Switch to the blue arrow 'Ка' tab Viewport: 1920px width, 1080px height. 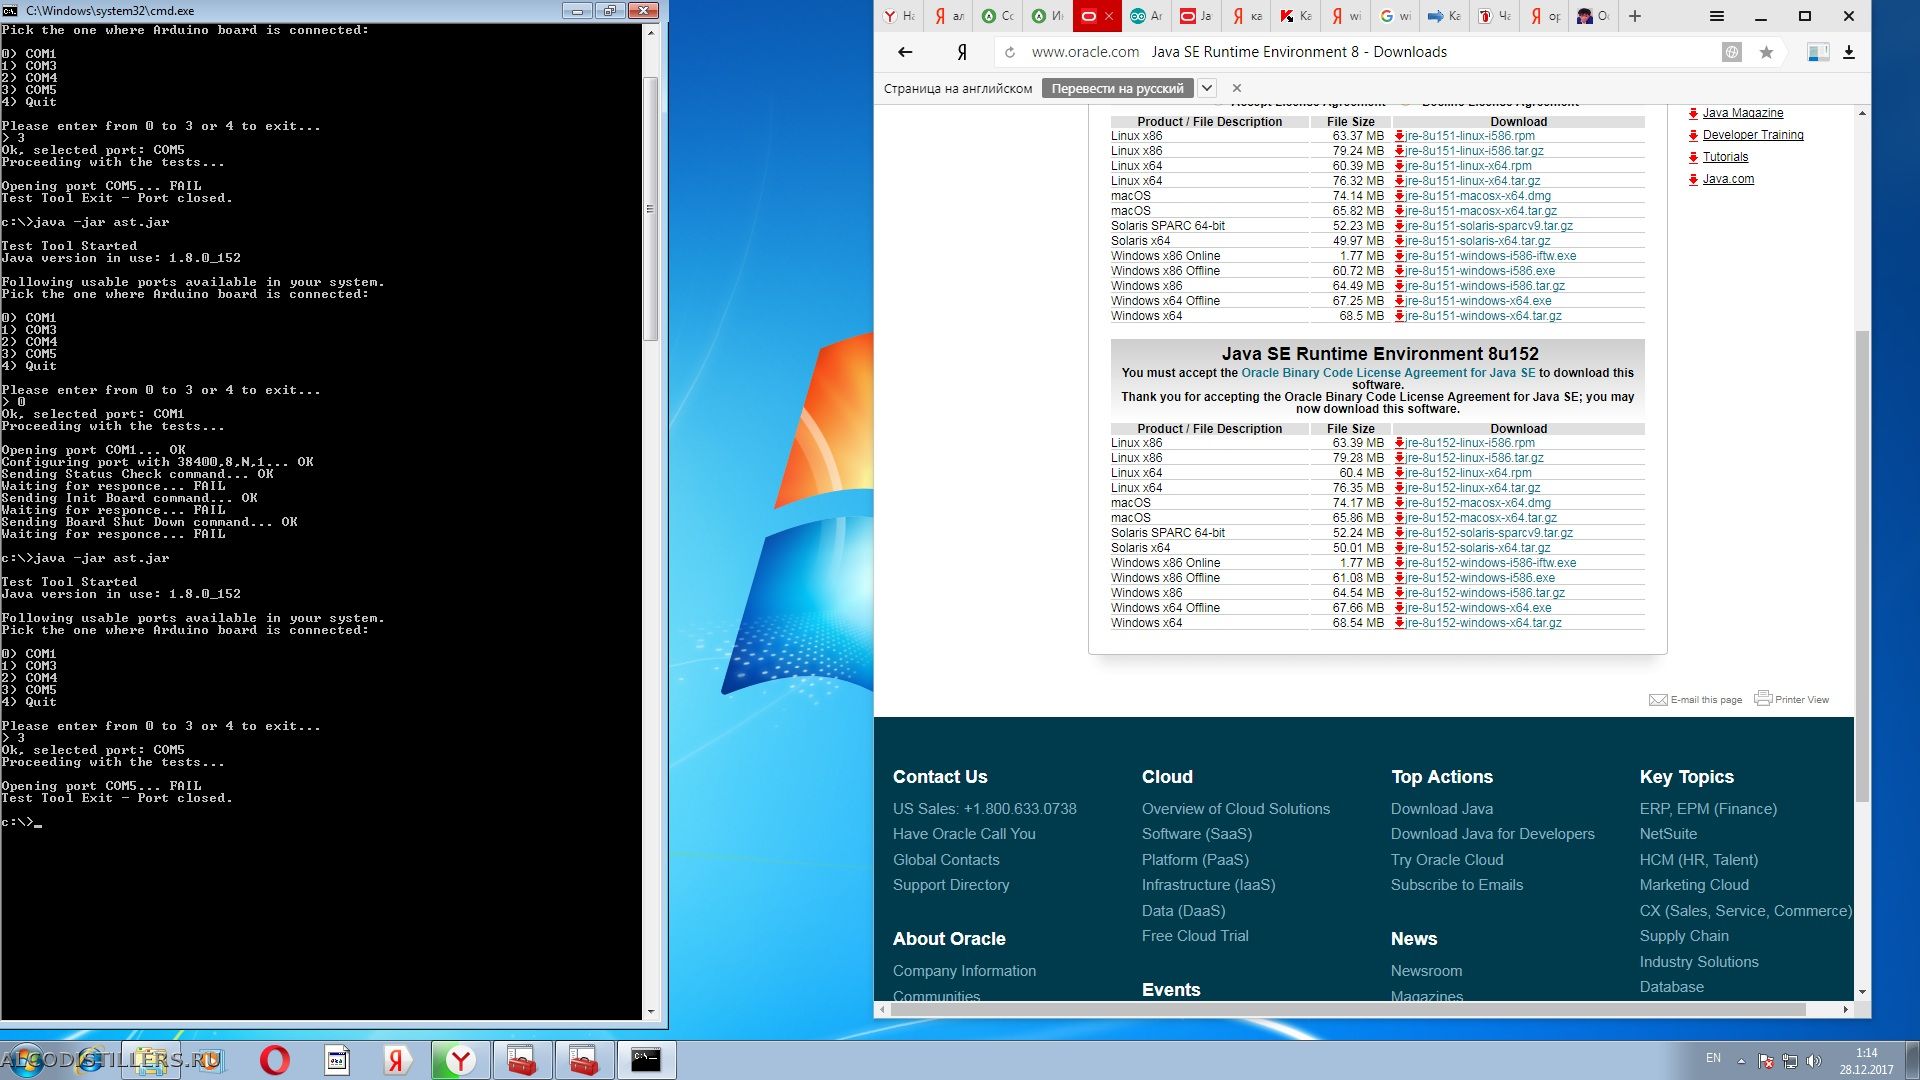[1444, 16]
